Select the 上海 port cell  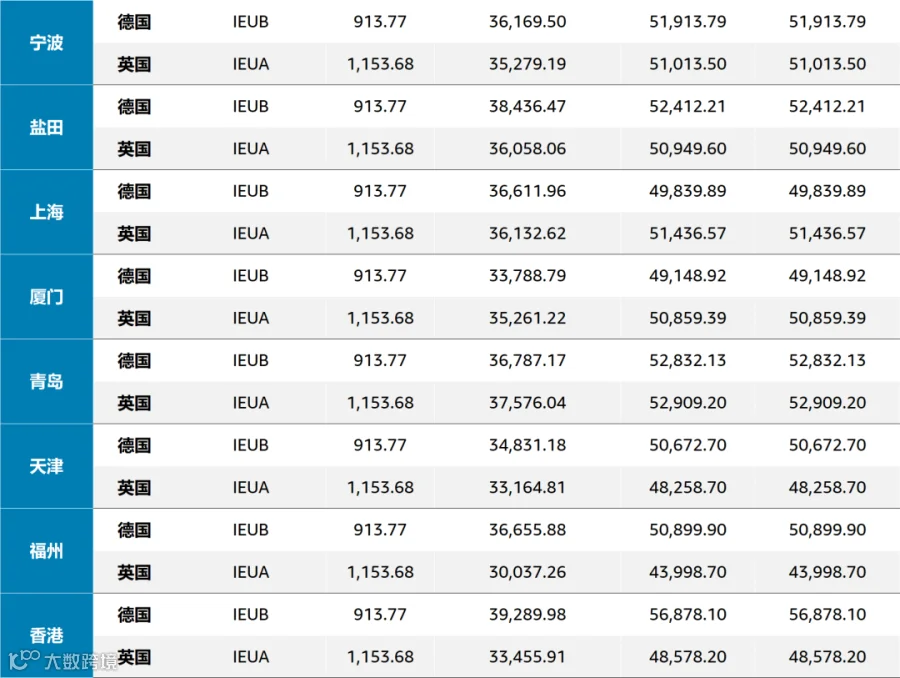(x=46, y=212)
